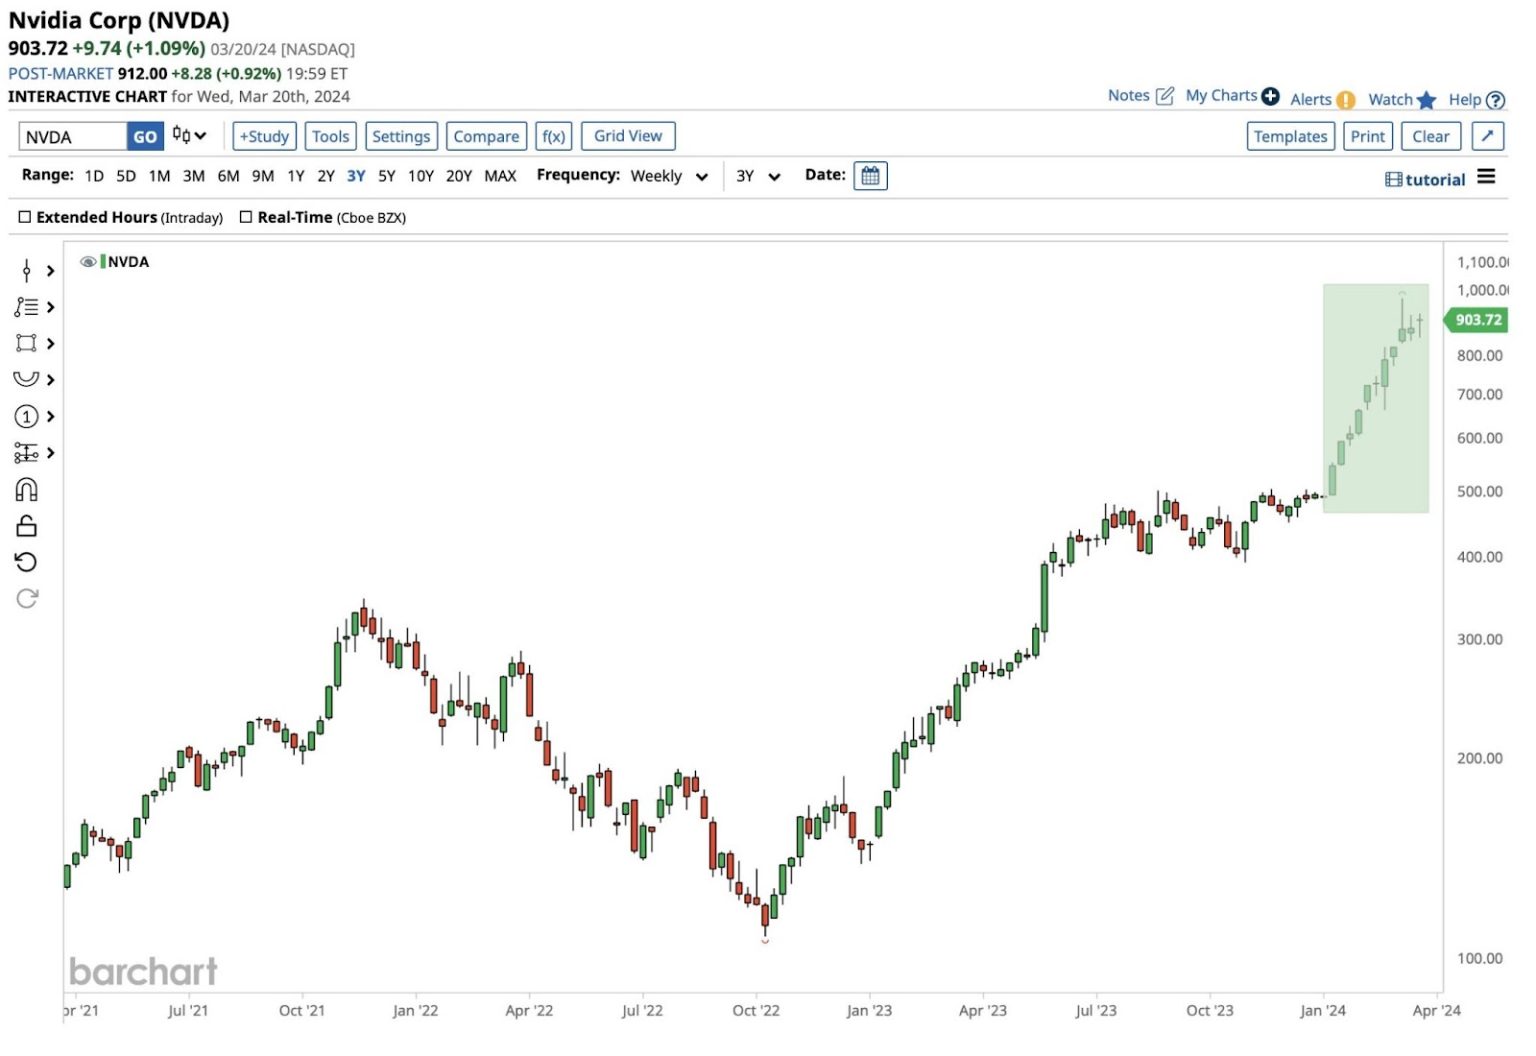
Task: Click the NVDA symbol input field
Action: (x=72, y=137)
